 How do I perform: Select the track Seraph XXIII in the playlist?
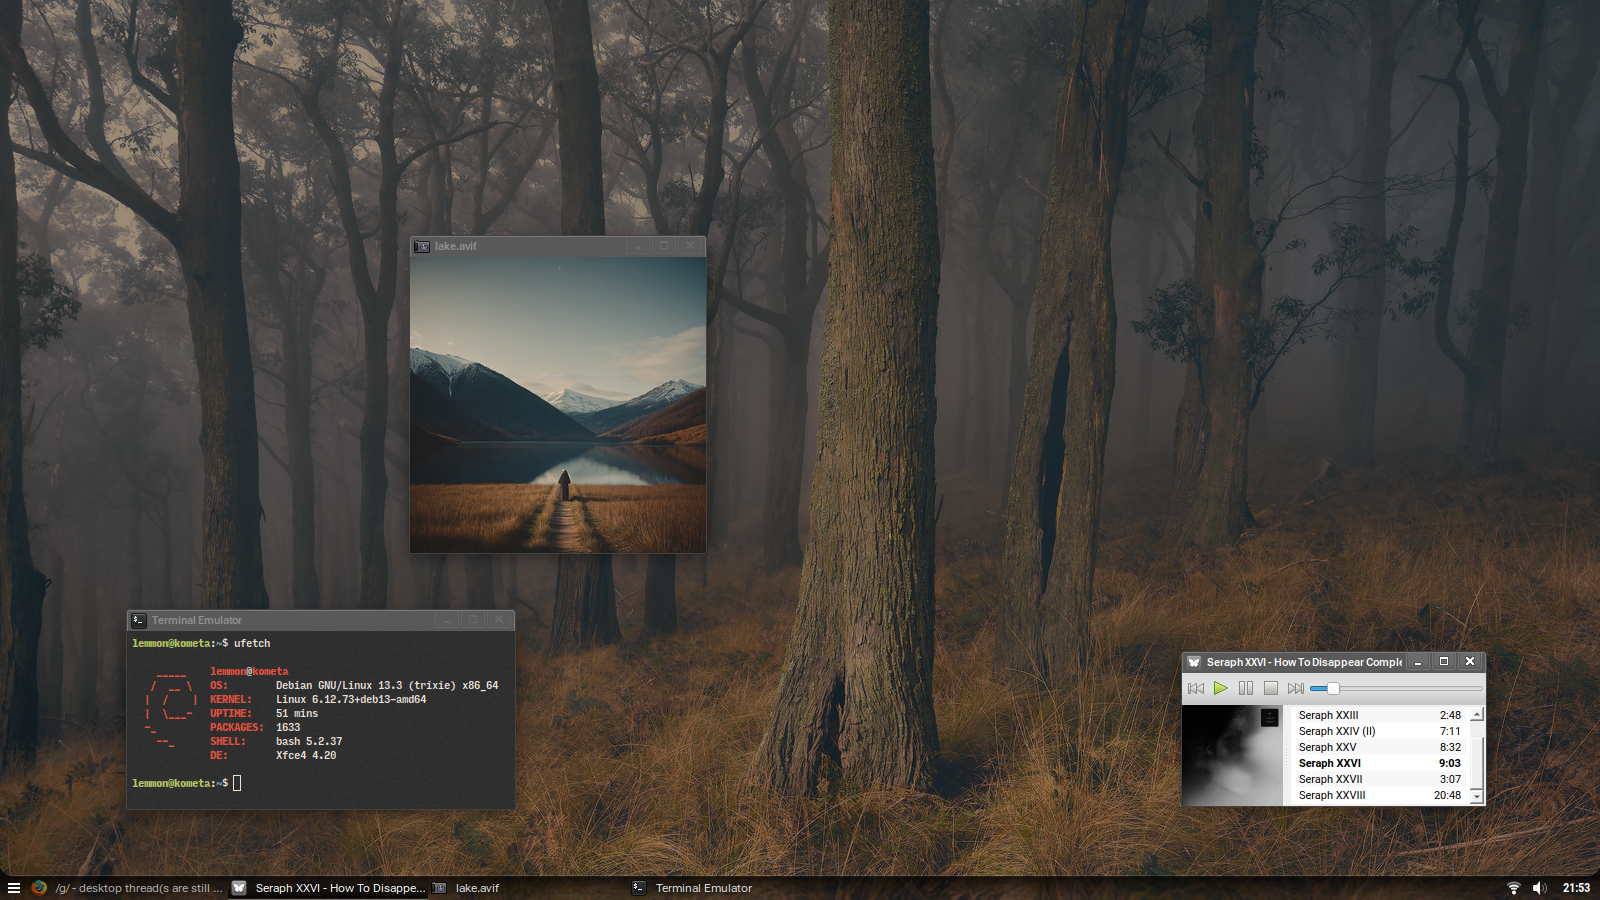(x=1380, y=715)
